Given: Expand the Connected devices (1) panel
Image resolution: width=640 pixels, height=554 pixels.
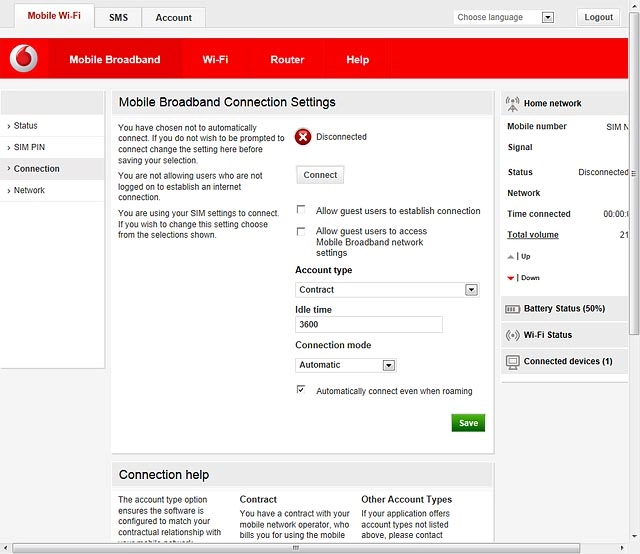Looking at the screenshot, I should tap(564, 362).
